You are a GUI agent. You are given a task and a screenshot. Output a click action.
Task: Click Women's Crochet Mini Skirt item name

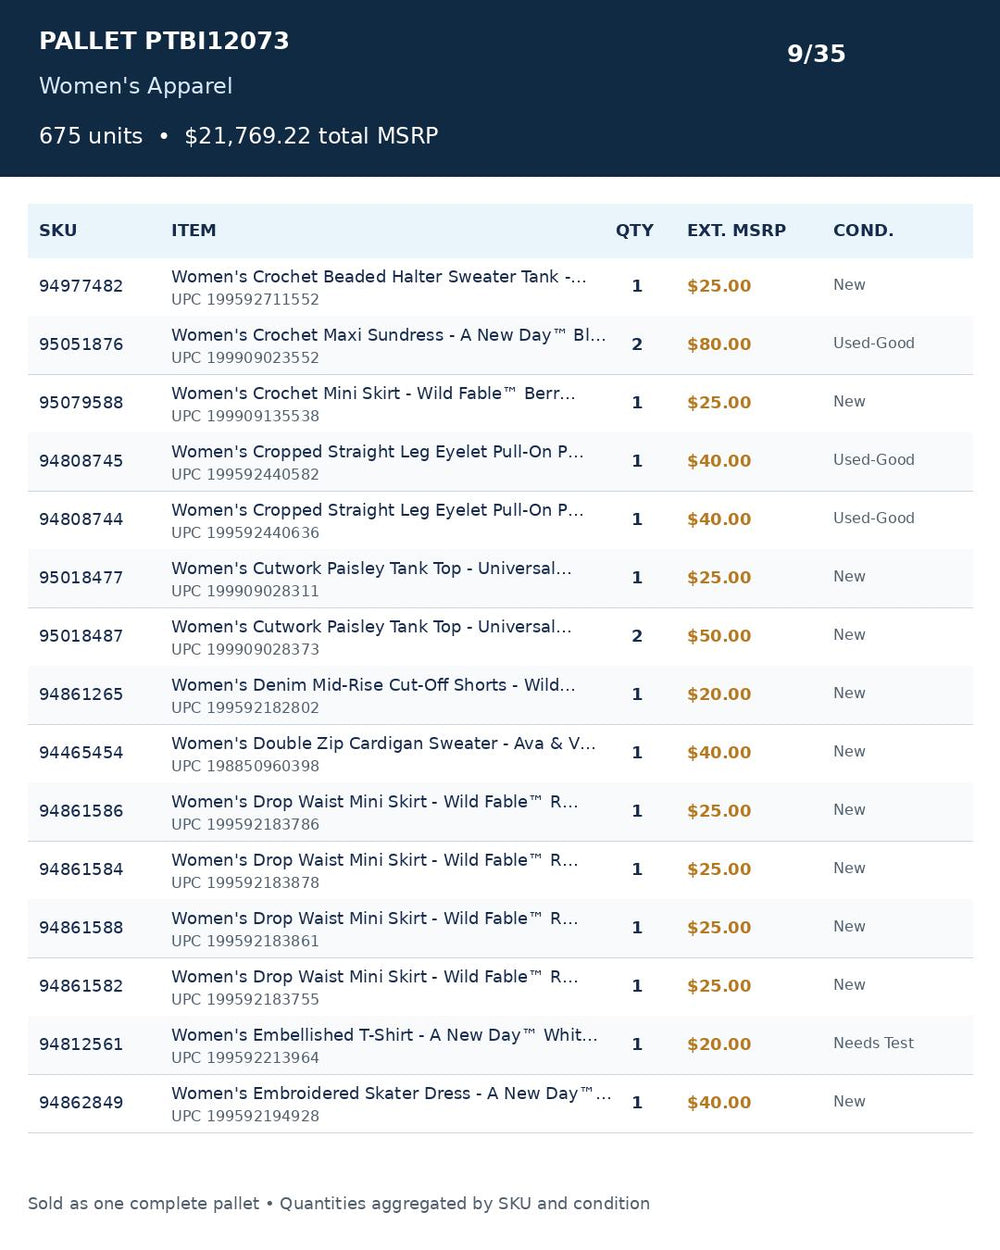(x=373, y=393)
